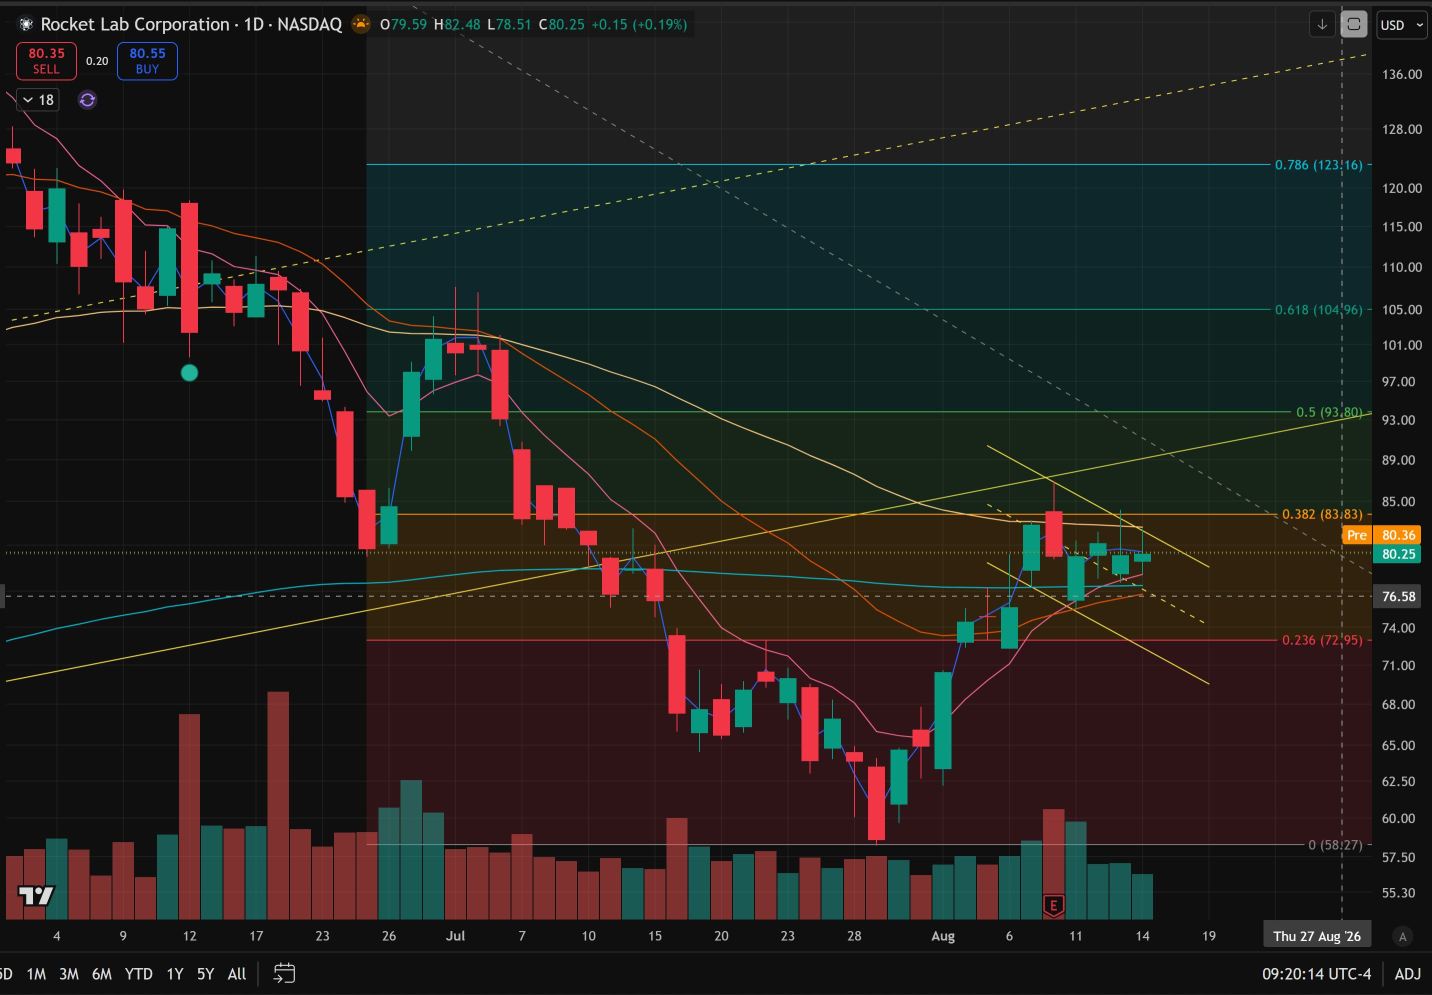Click the 80.55 BUY button

[147, 61]
